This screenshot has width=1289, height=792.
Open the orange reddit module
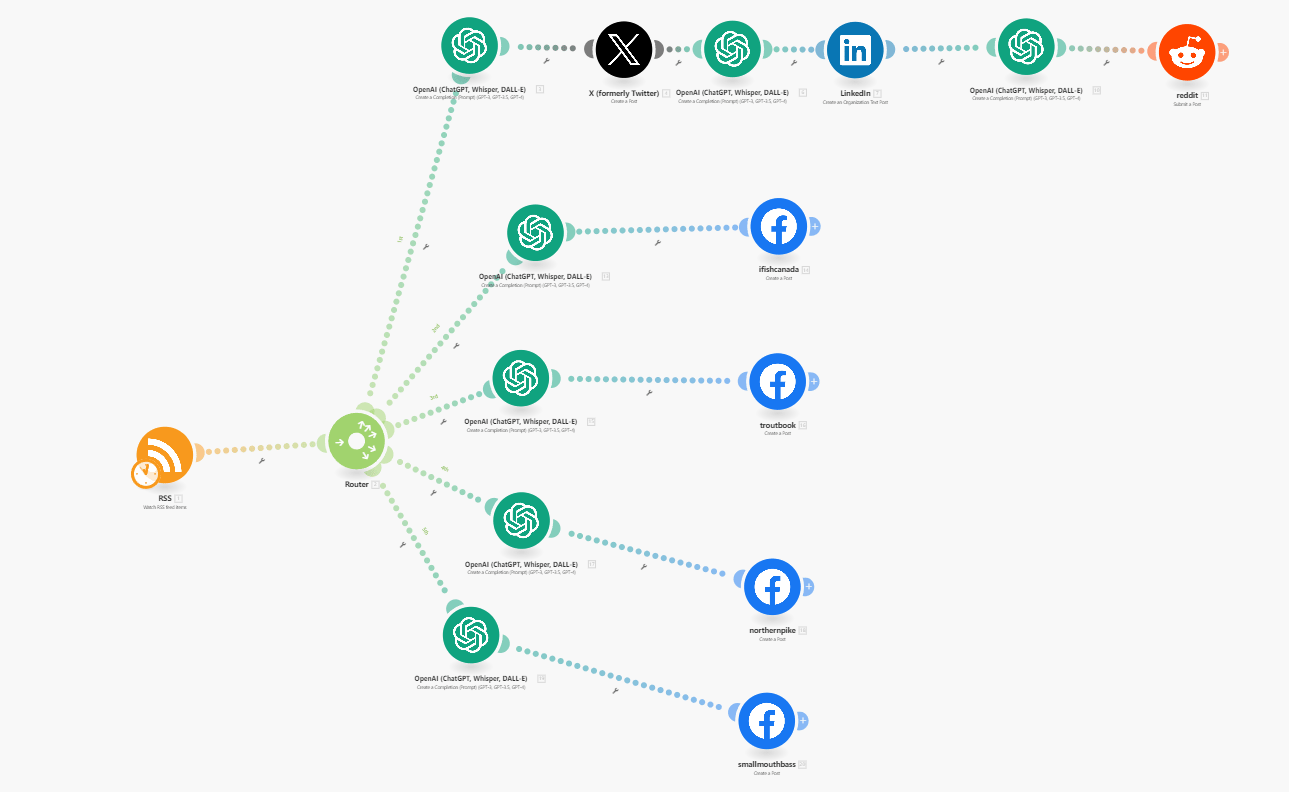[1186, 53]
